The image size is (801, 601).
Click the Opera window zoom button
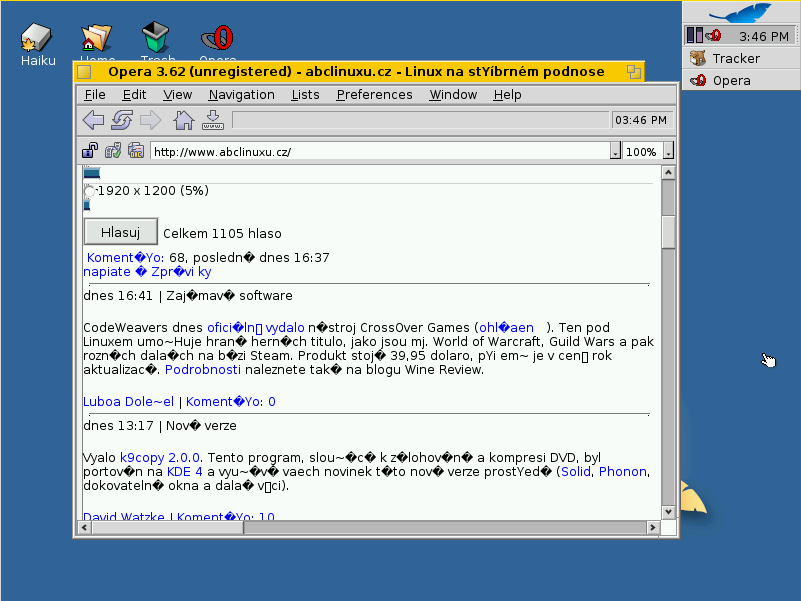point(634,72)
